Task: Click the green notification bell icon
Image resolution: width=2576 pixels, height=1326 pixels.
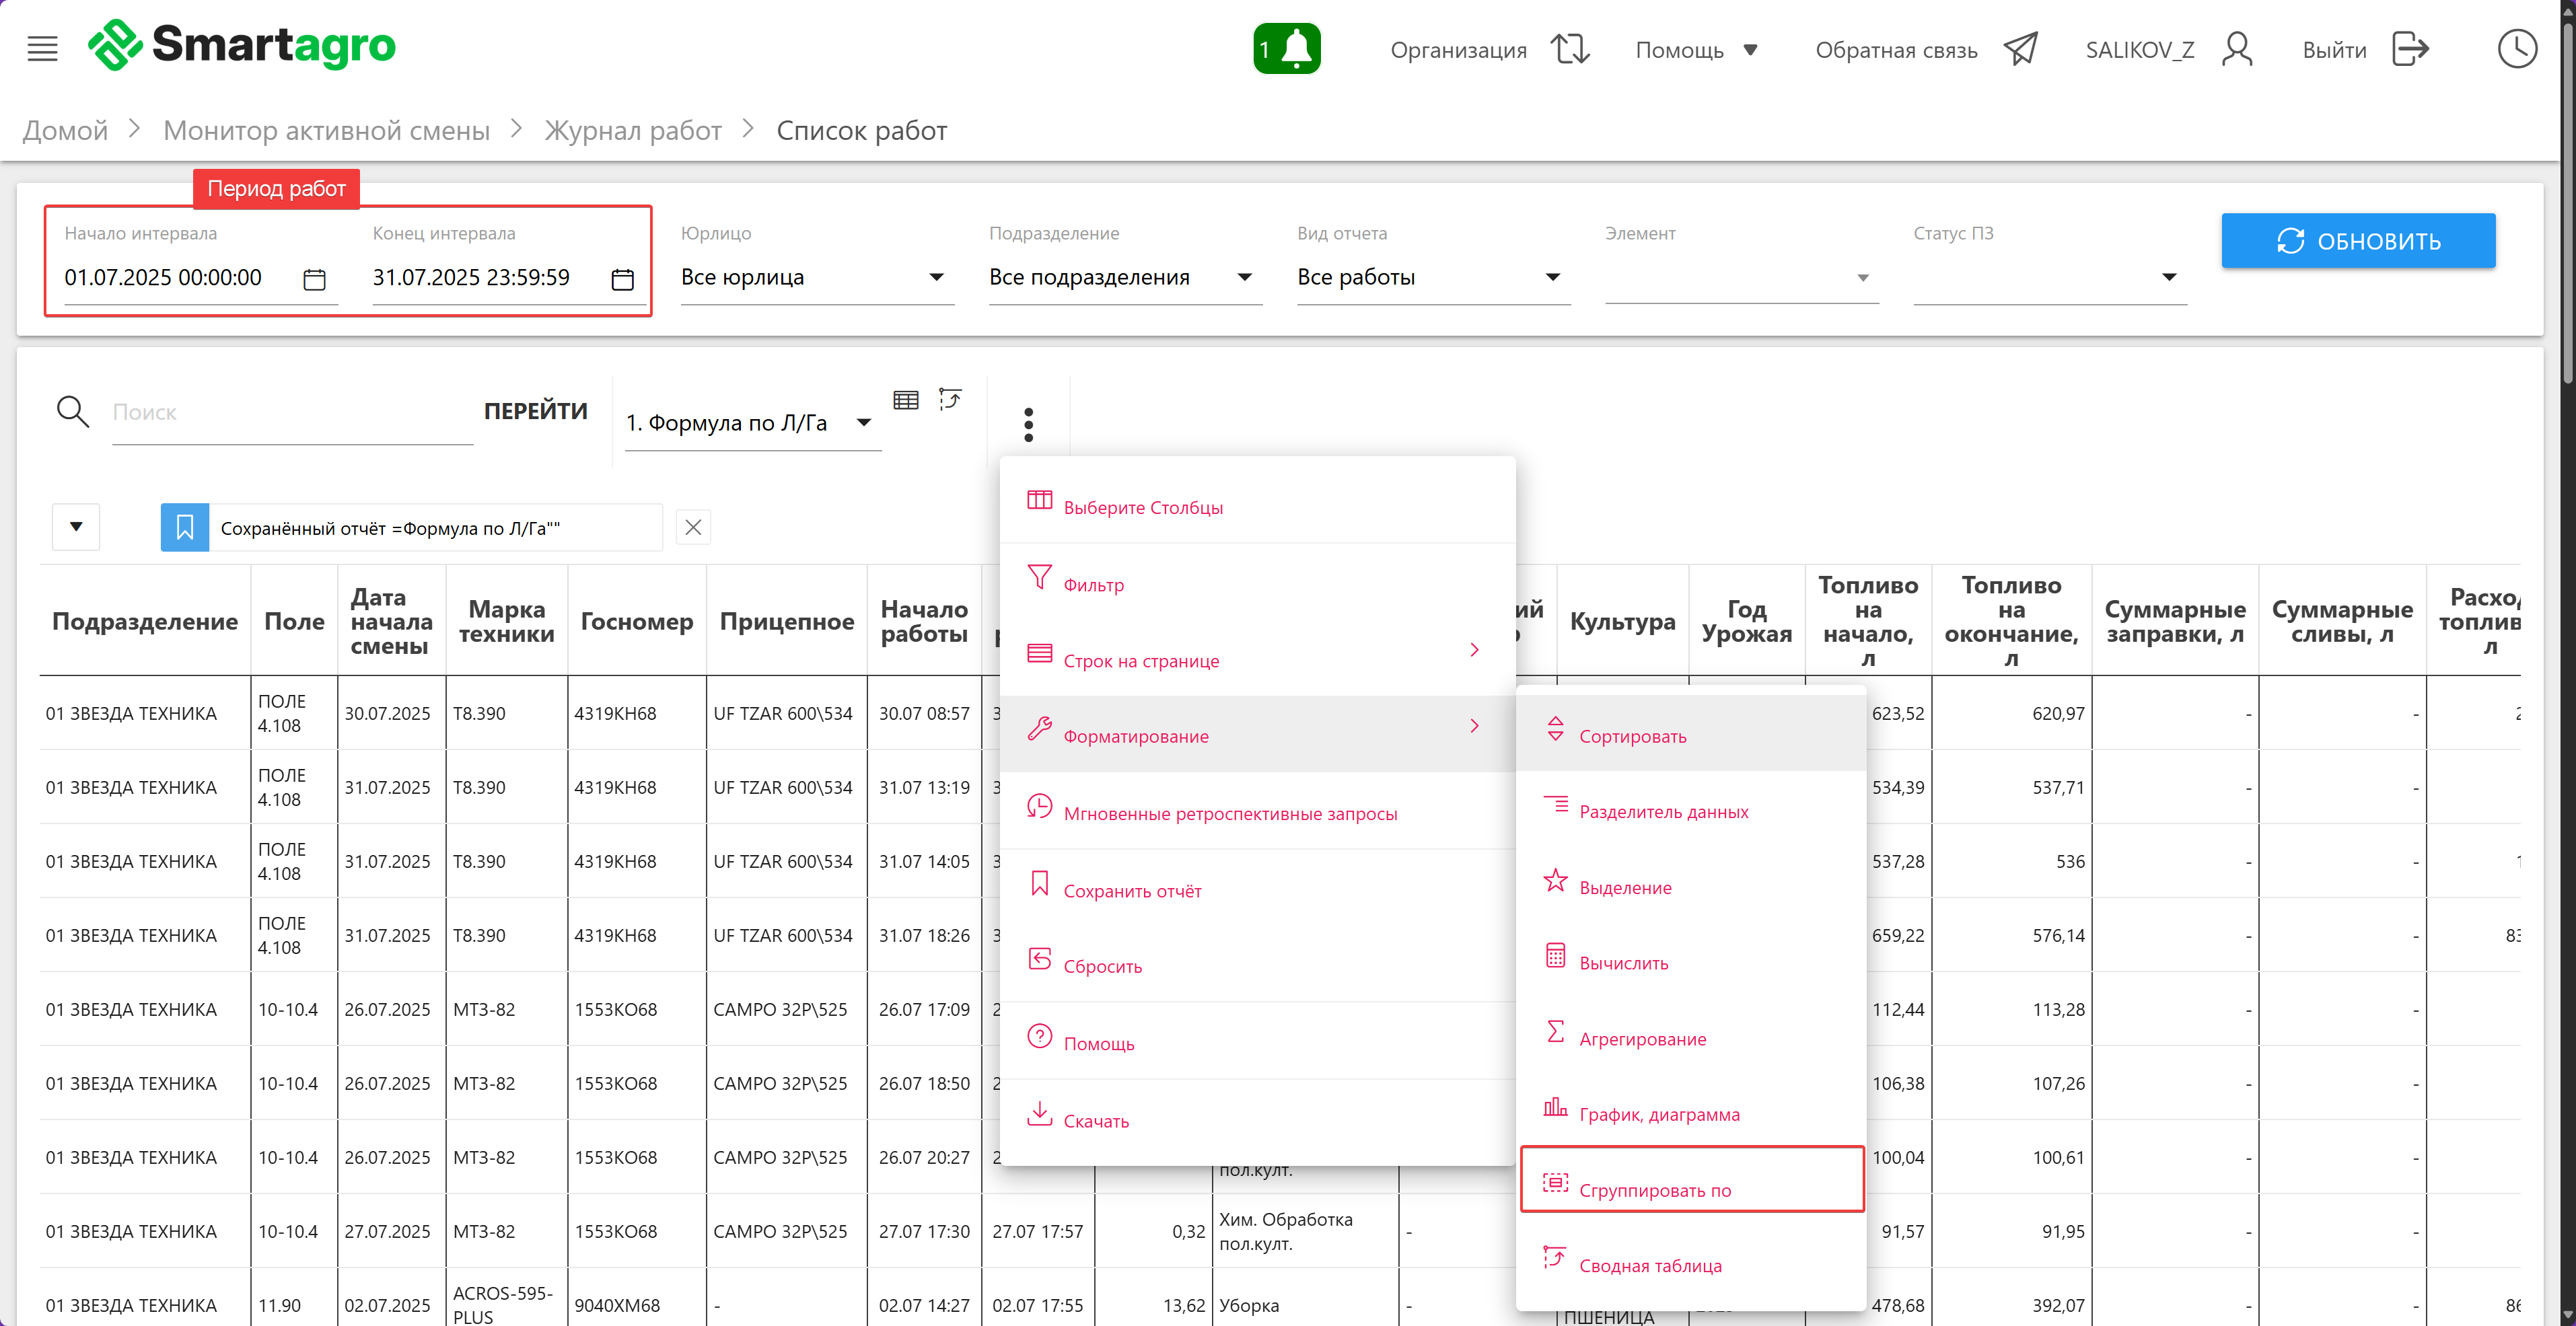Action: coord(1286,49)
